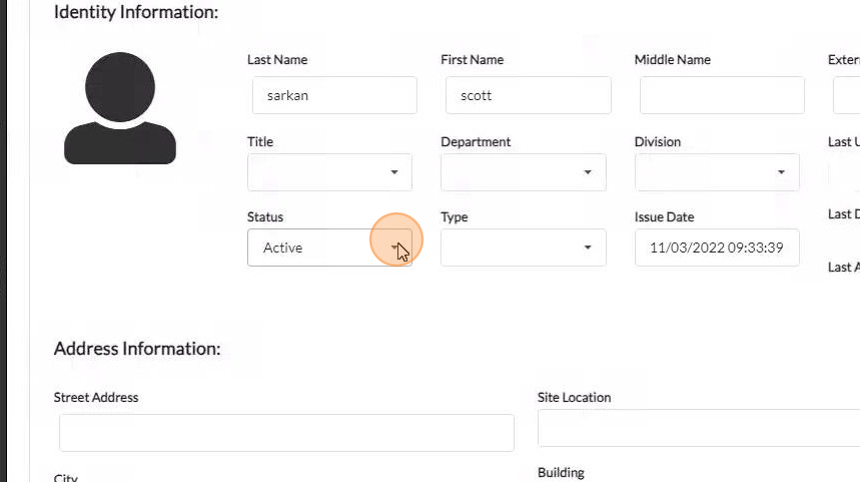Open the Type dropdown
The image size is (860, 482).
(523, 248)
